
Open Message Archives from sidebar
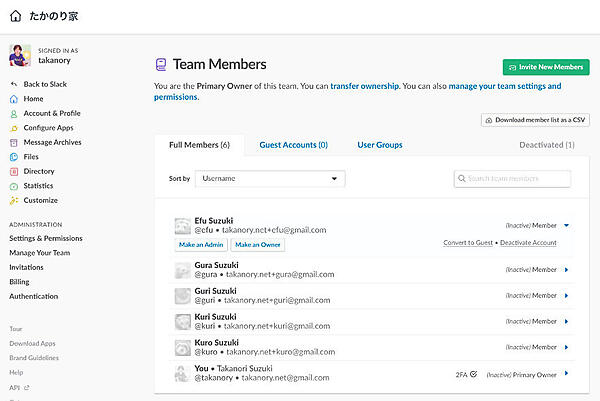coord(52,142)
